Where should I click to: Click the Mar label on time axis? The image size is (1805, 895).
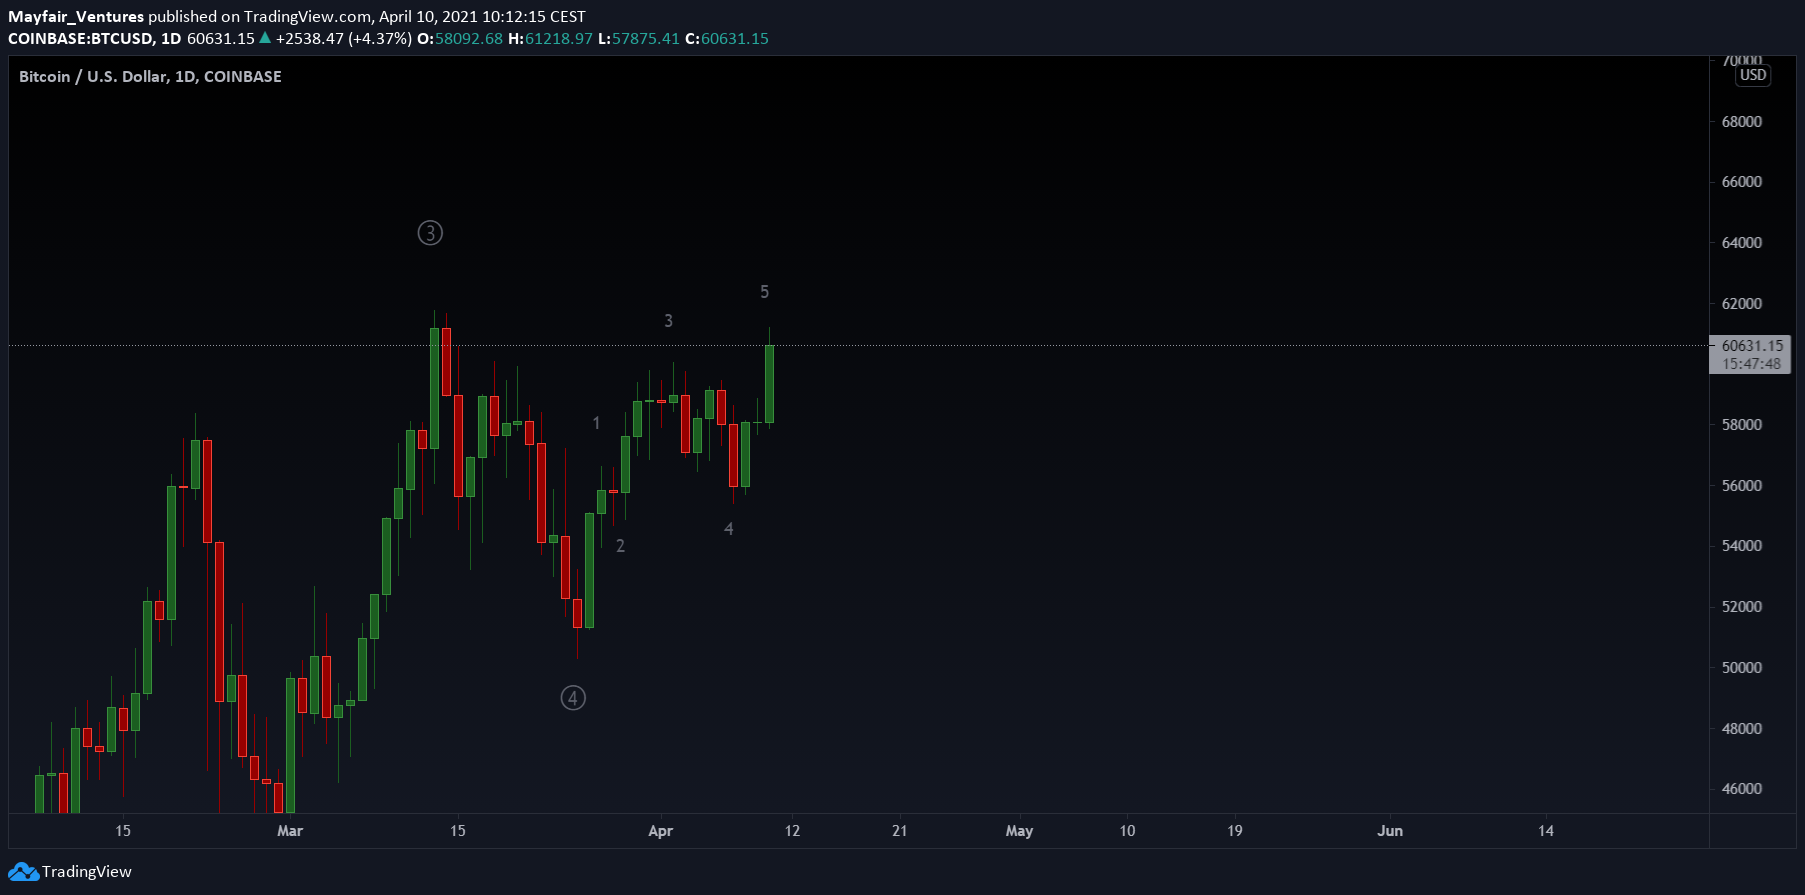[x=290, y=831]
